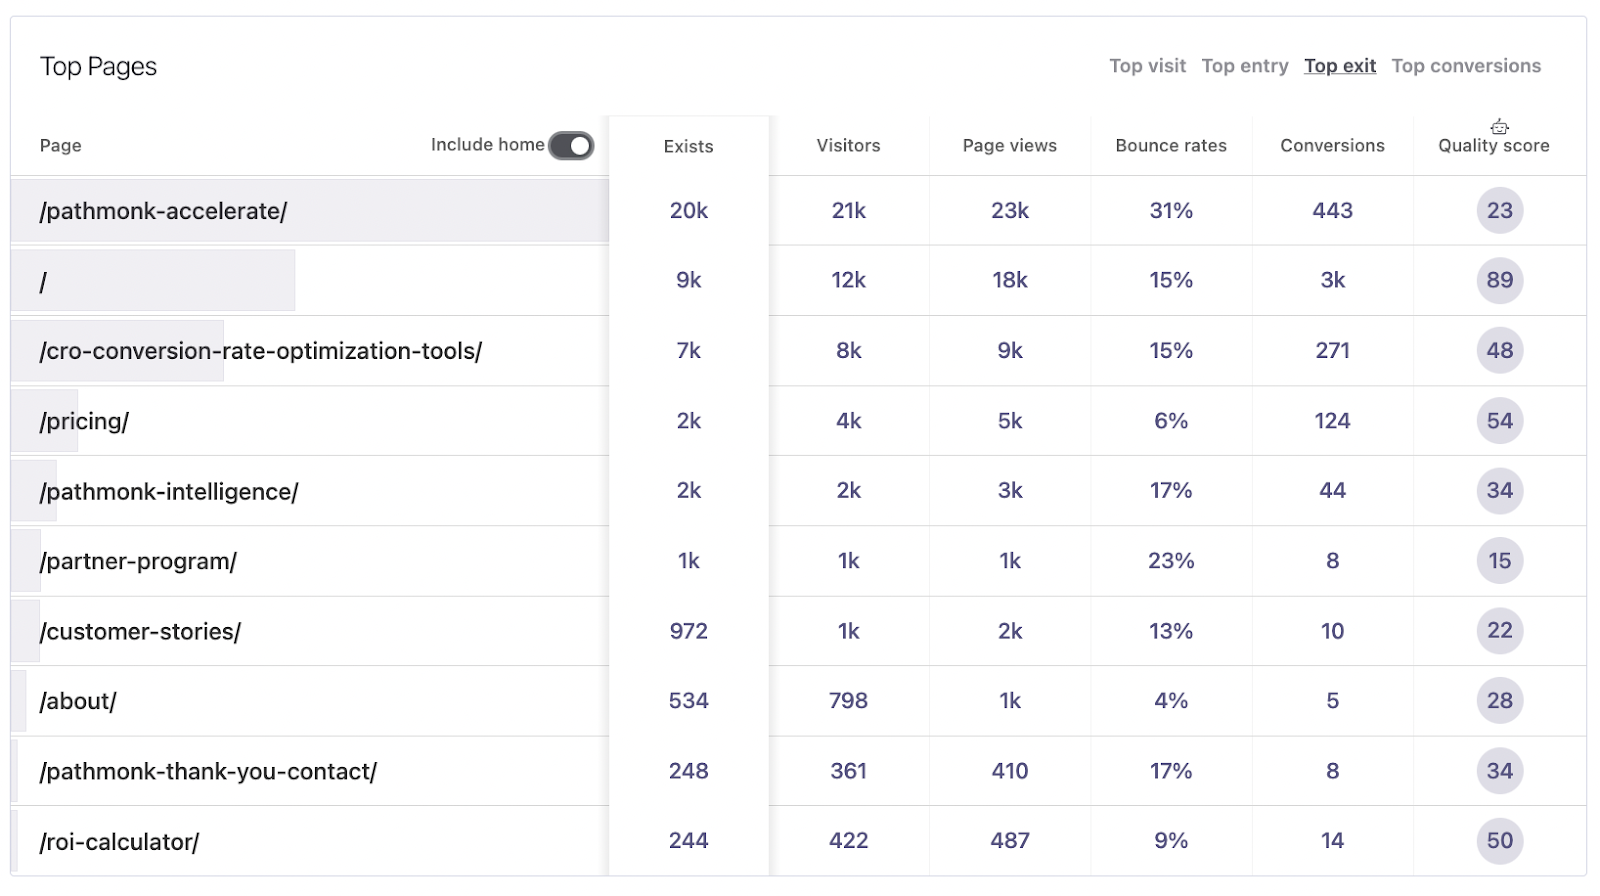This screenshot has height=896, width=1600.
Task: Click the Exists column header
Action: click(688, 146)
